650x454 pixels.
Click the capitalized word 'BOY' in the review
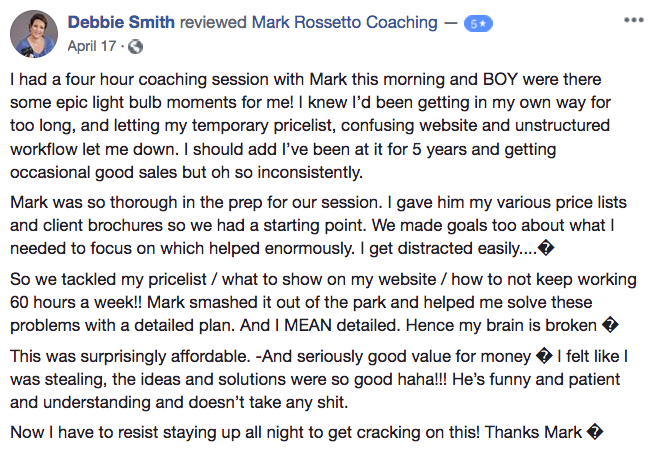500,79
